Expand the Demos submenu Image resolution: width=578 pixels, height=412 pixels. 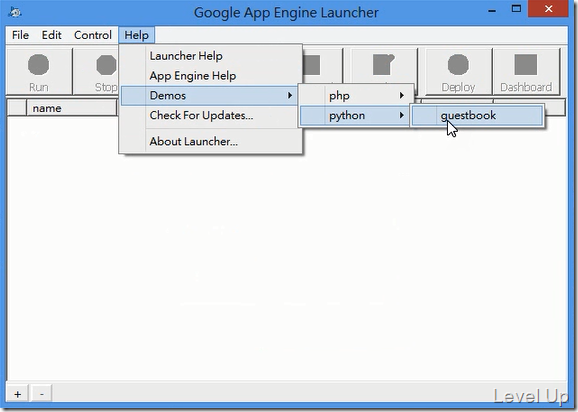209,96
